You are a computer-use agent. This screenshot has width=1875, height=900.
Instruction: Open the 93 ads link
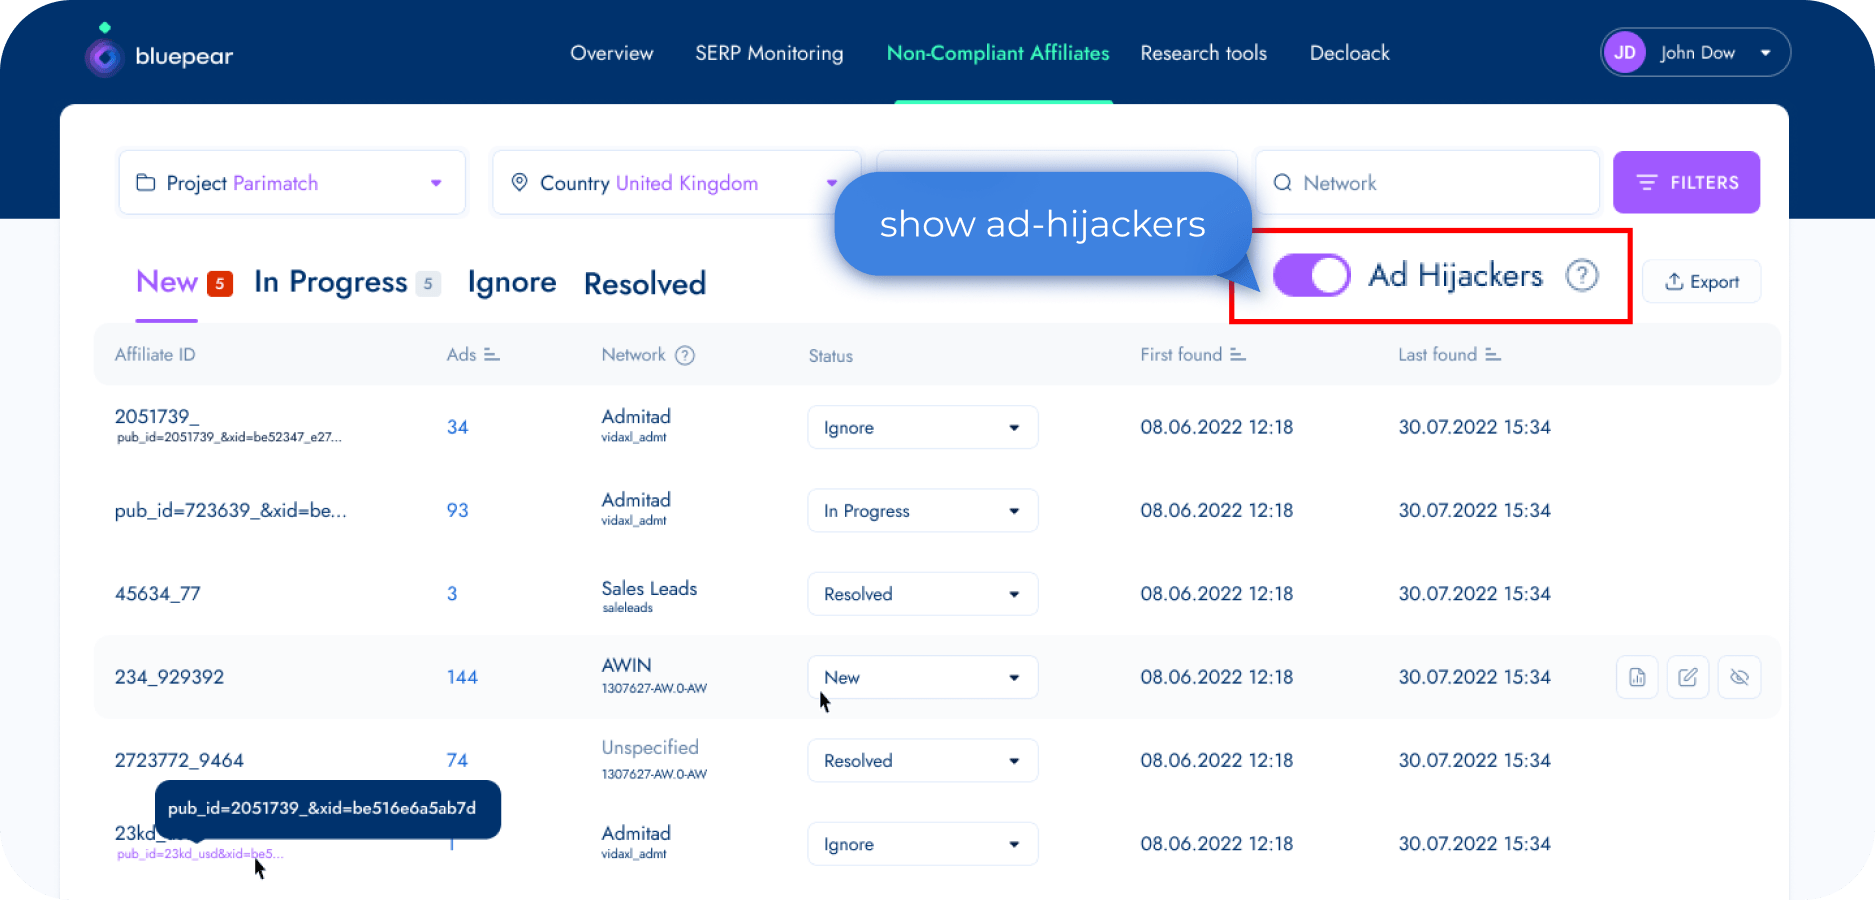click(x=457, y=510)
